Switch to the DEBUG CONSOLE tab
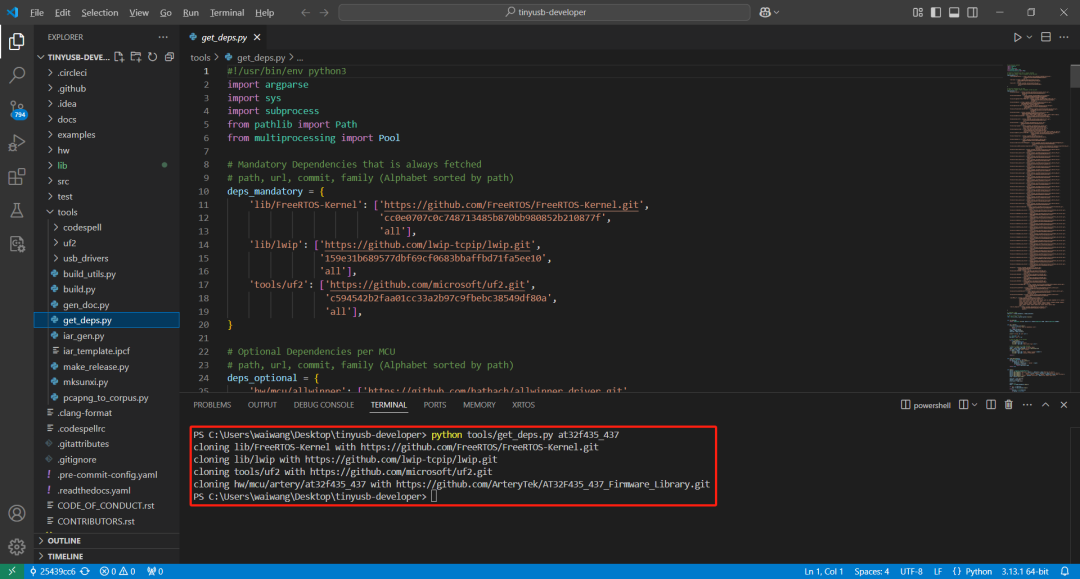Image resolution: width=1080 pixels, height=579 pixels. point(323,405)
